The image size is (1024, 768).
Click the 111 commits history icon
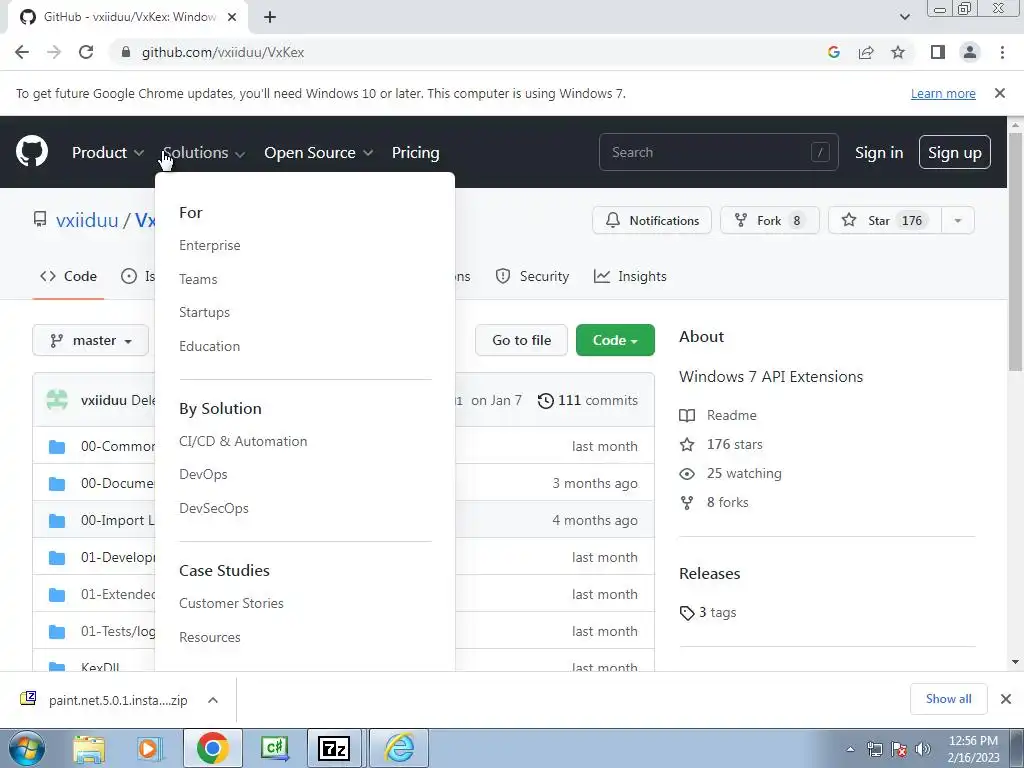coord(545,400)
